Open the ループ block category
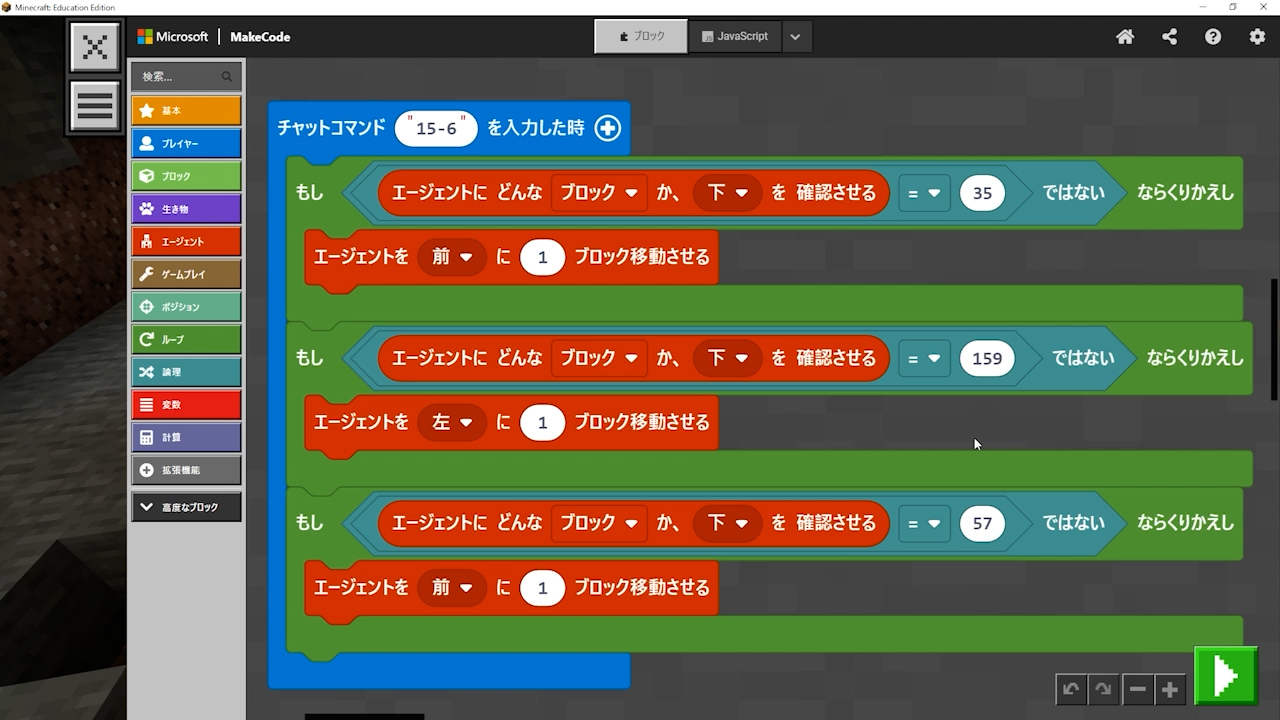The height and width of the screenshot is (720, 1280). pos(186,339)
